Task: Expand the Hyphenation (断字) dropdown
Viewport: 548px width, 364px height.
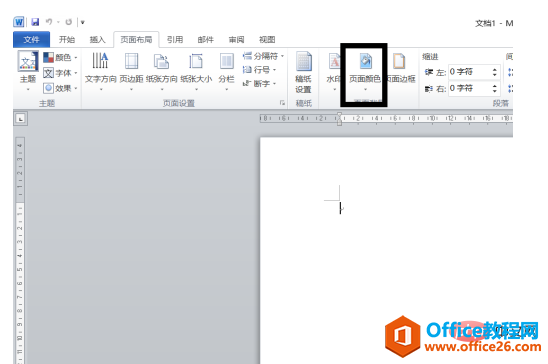Action: [259, 84]
